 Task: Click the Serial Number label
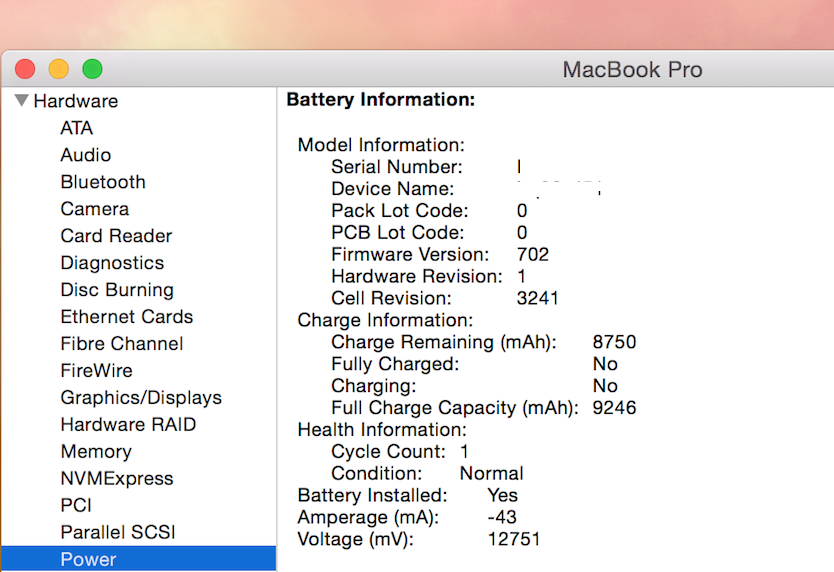[x=397, y=167]
